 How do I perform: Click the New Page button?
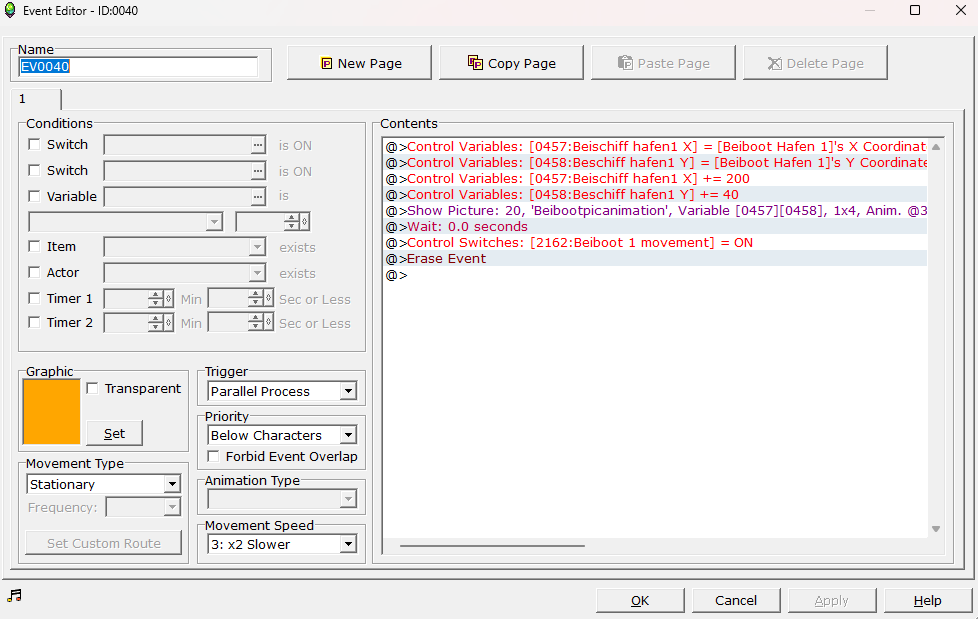pyautogui.click(x=359, y=63)
